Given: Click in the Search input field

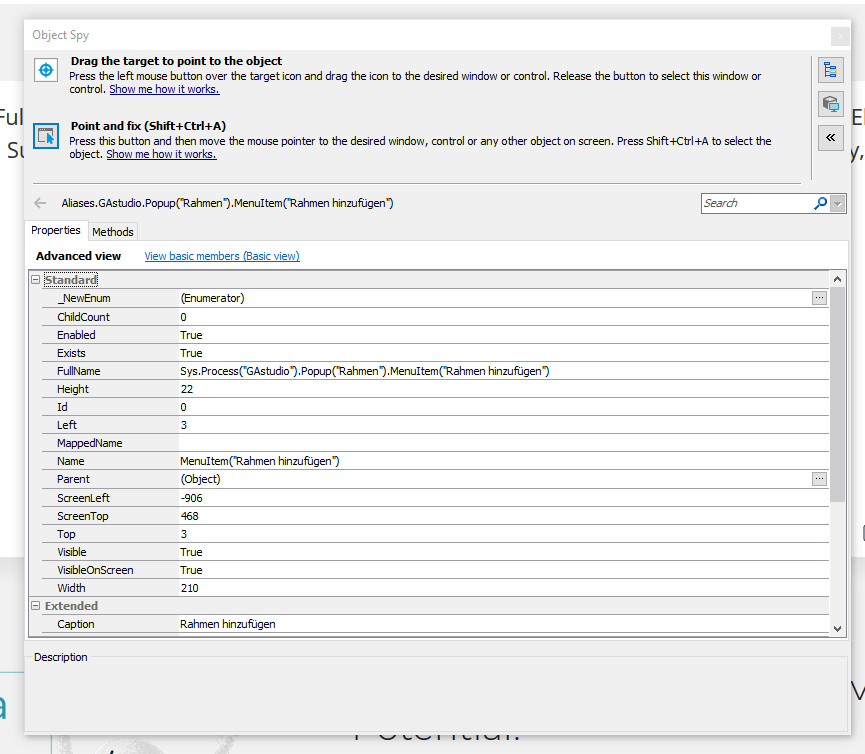Looking at the screenshot, I should click(756, 203).
